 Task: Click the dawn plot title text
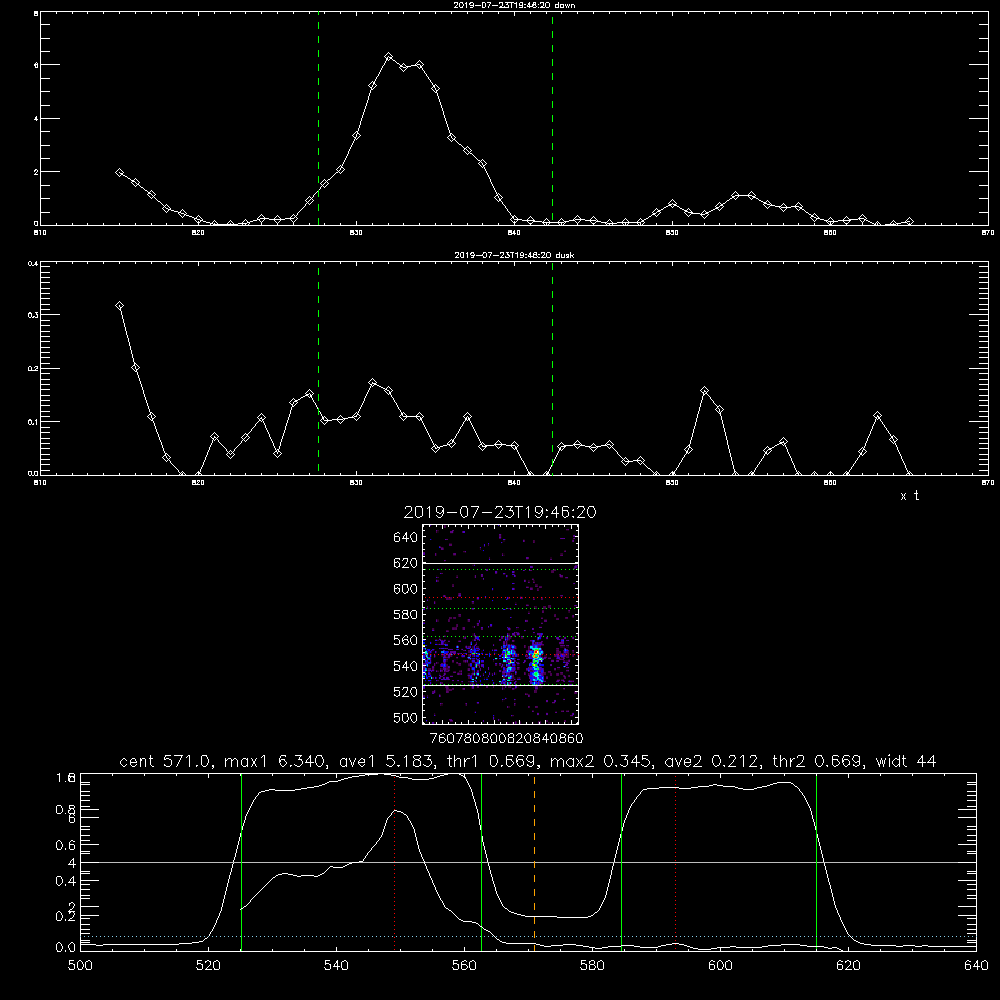click(x=514, y=5)
